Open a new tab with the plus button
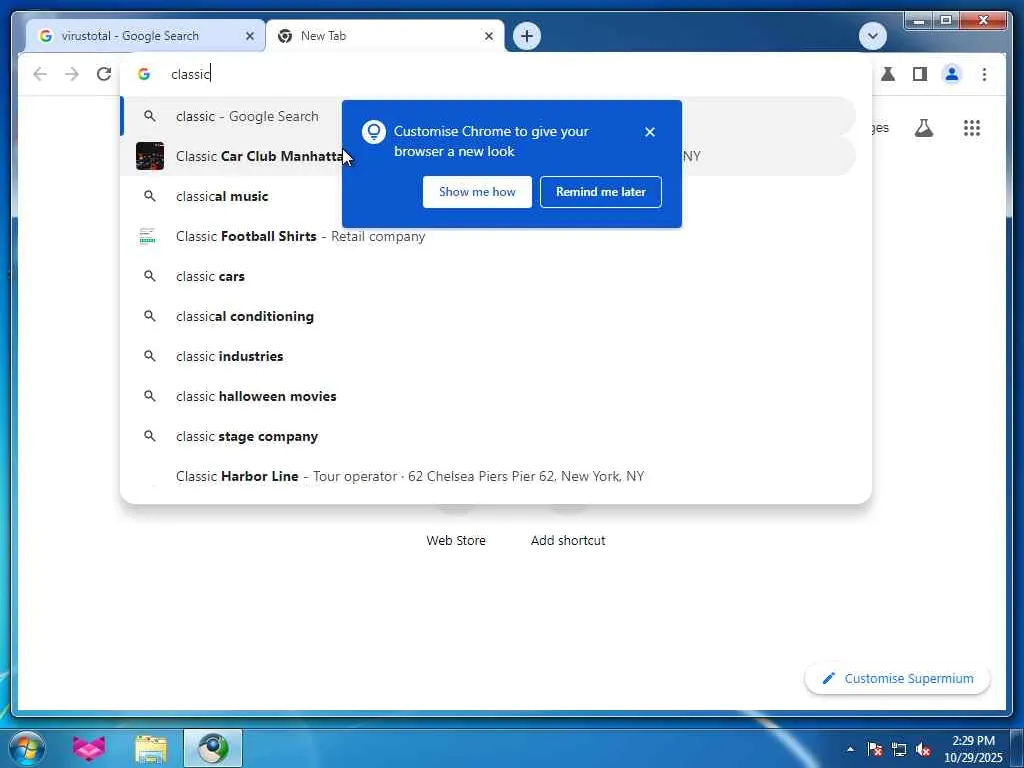Viewport: 1024px width, 768px height. pyautogui.click(x=526, y=35)
